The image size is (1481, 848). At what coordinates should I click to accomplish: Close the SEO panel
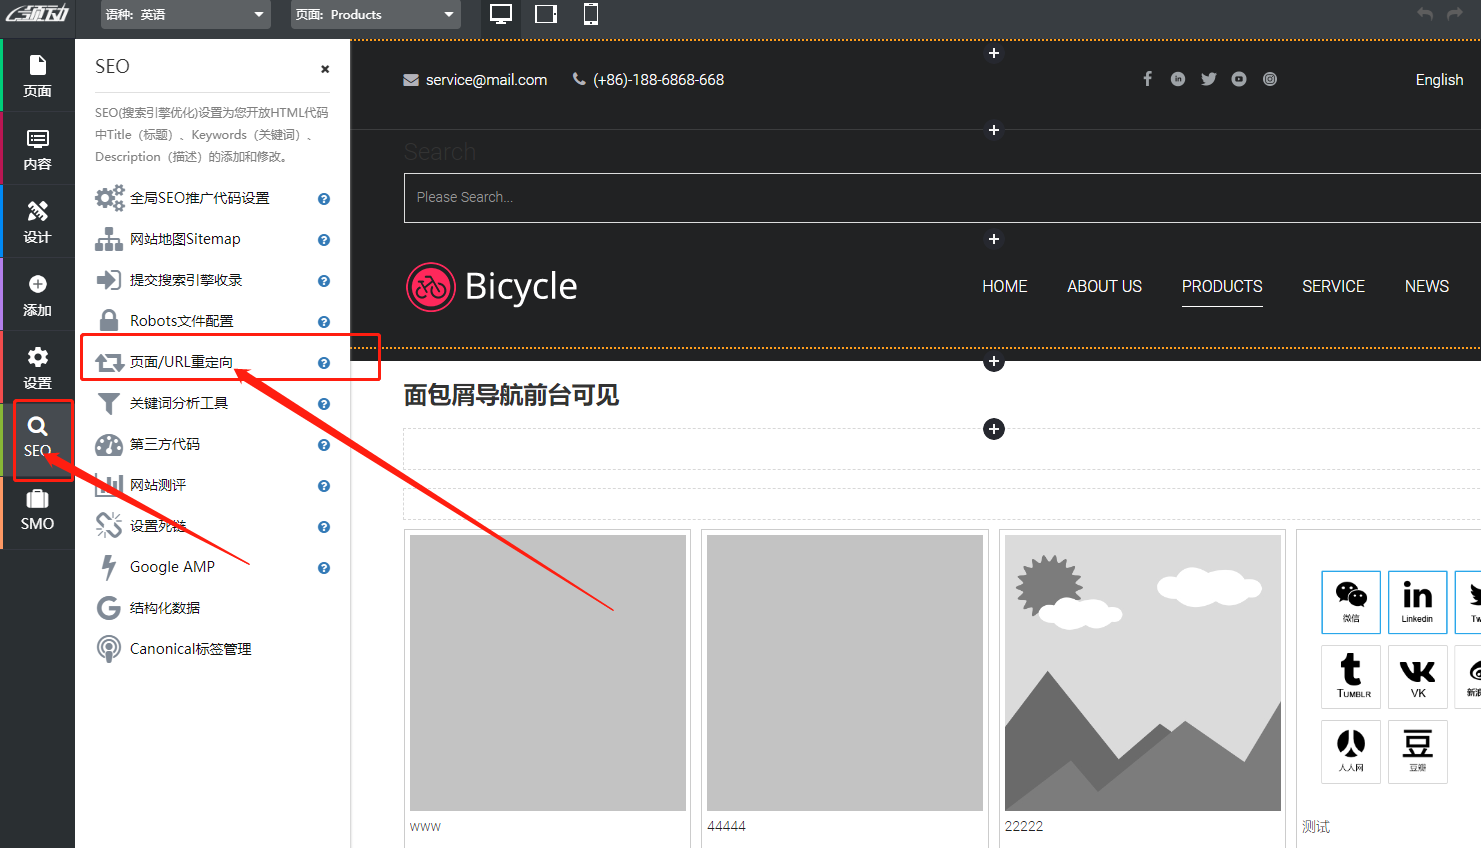(325, 69)
